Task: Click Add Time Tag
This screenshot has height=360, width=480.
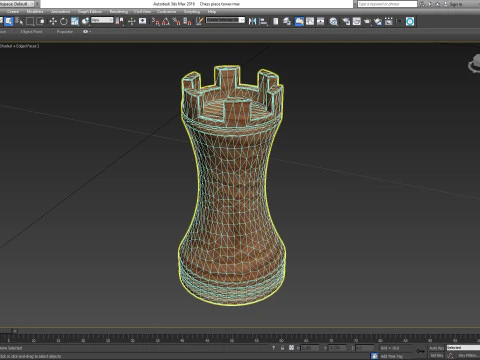Action: click(392, 356)
